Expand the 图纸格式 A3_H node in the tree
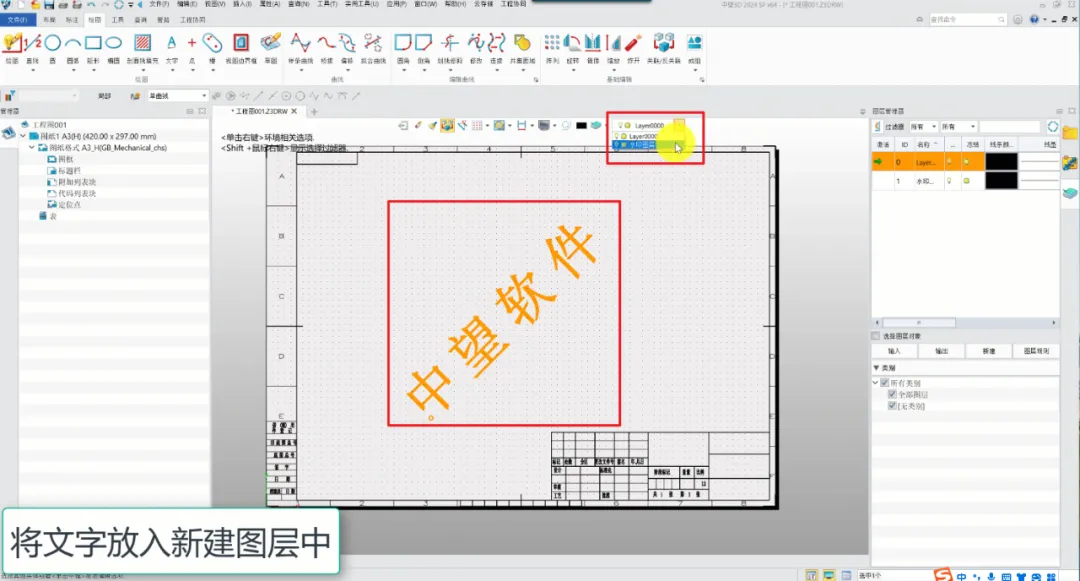Screen dimensions: 1080x581 (x=31, y=147)
